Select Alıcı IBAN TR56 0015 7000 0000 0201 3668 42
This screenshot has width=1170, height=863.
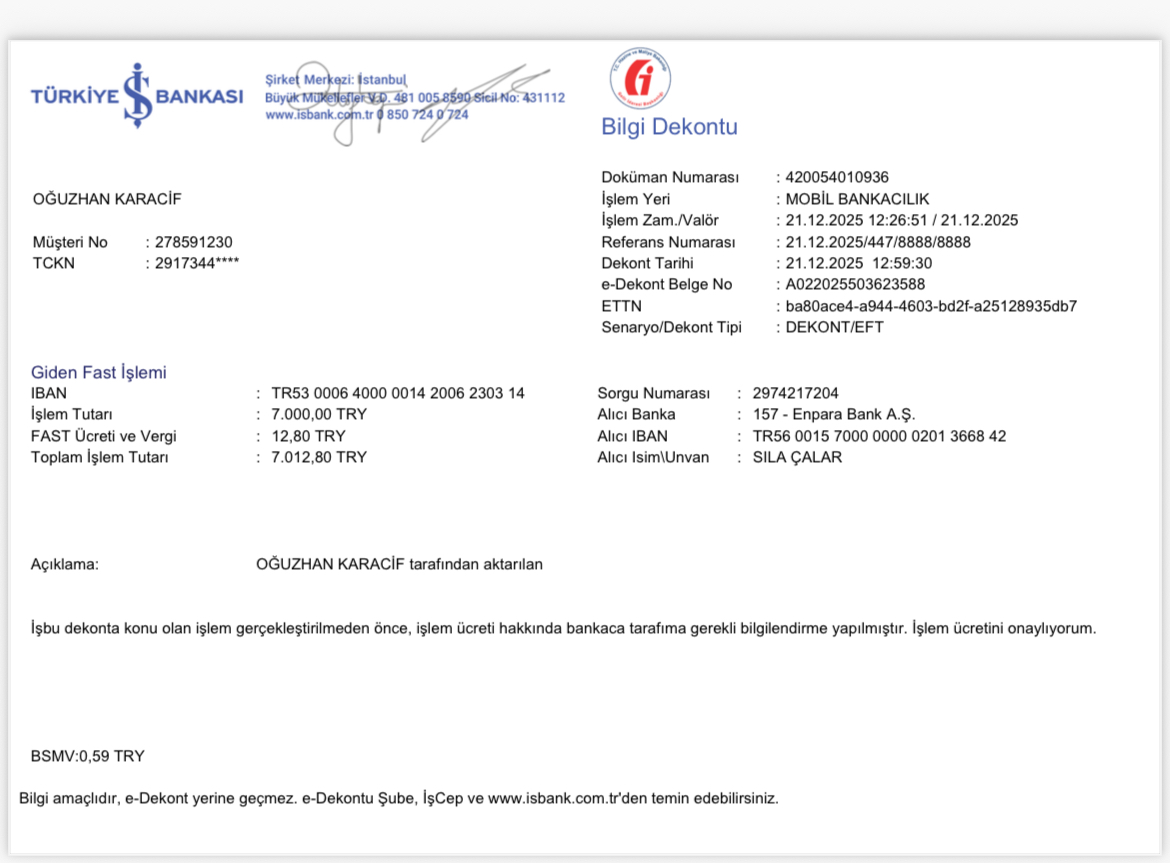(879, 436)
